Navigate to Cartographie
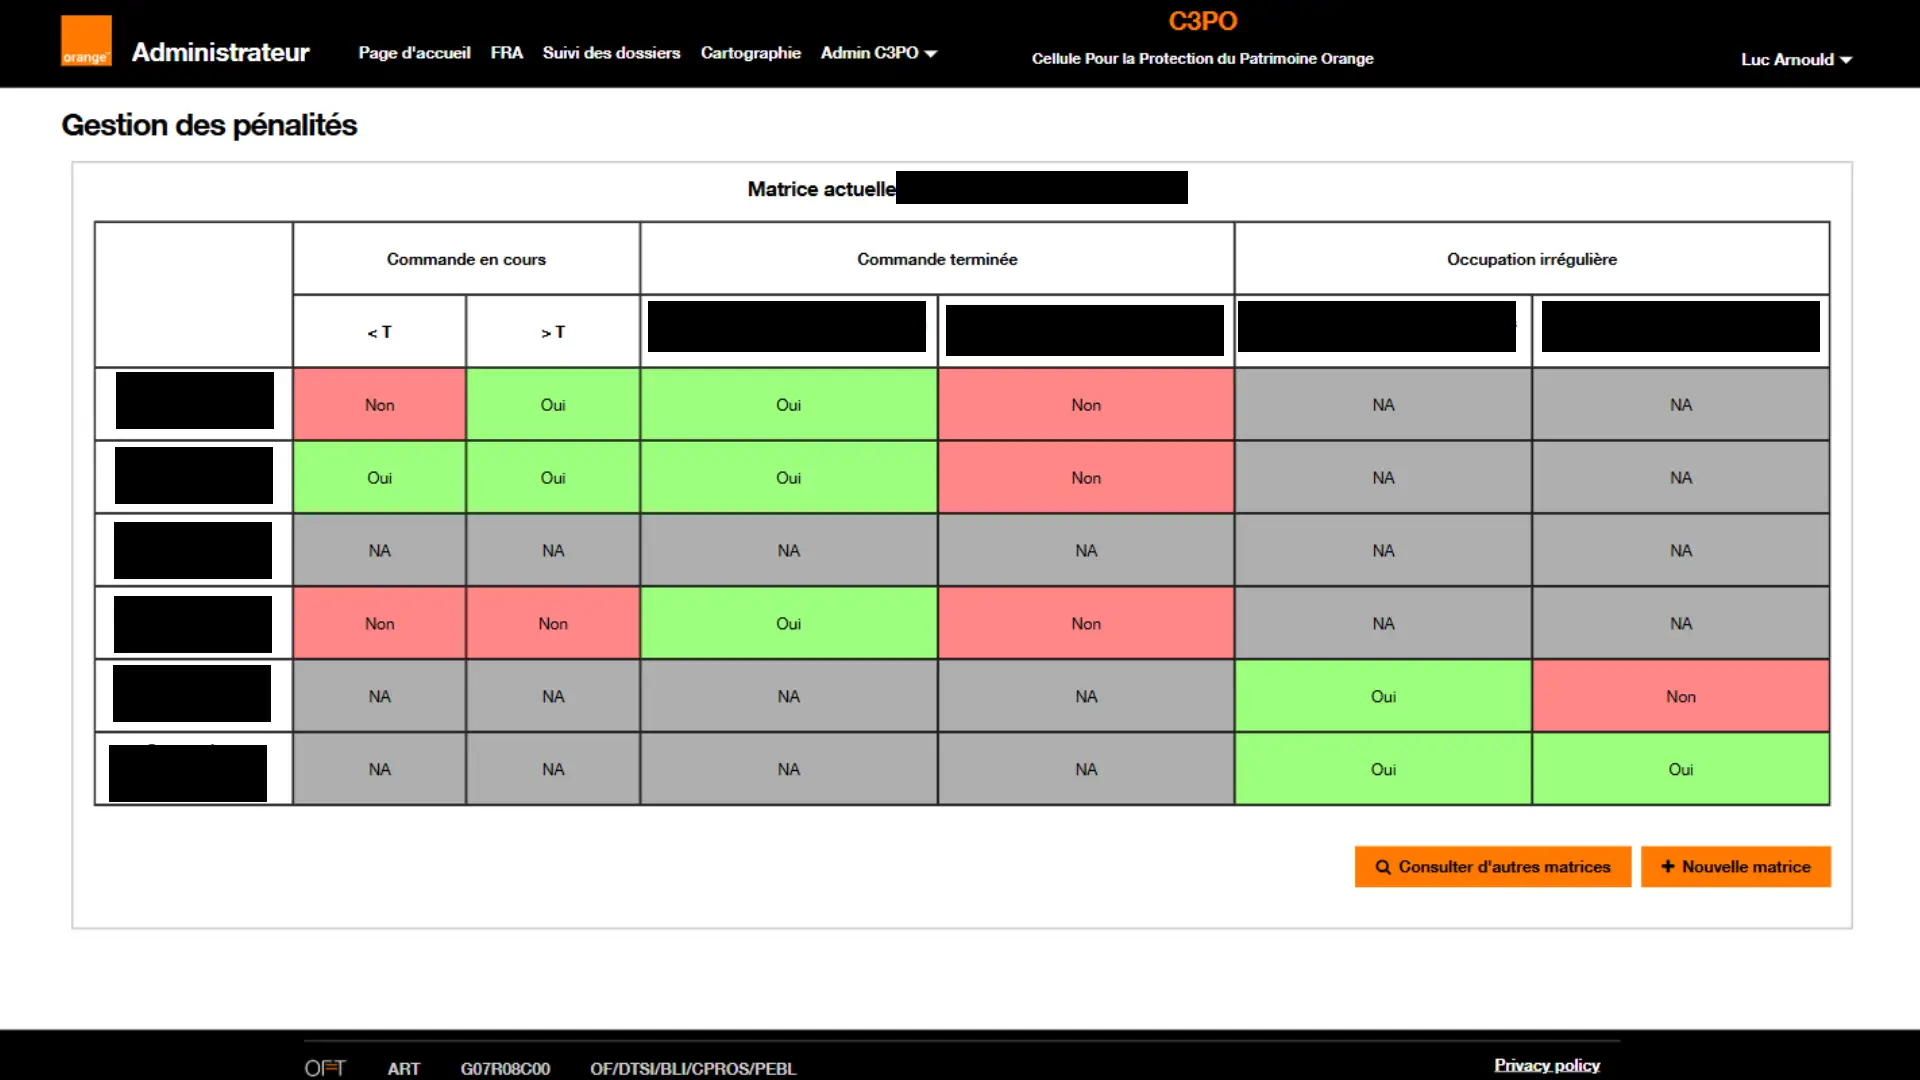Image resolution: width=1920 pixels, height=1080 pixels. click(x=750, y=53)
